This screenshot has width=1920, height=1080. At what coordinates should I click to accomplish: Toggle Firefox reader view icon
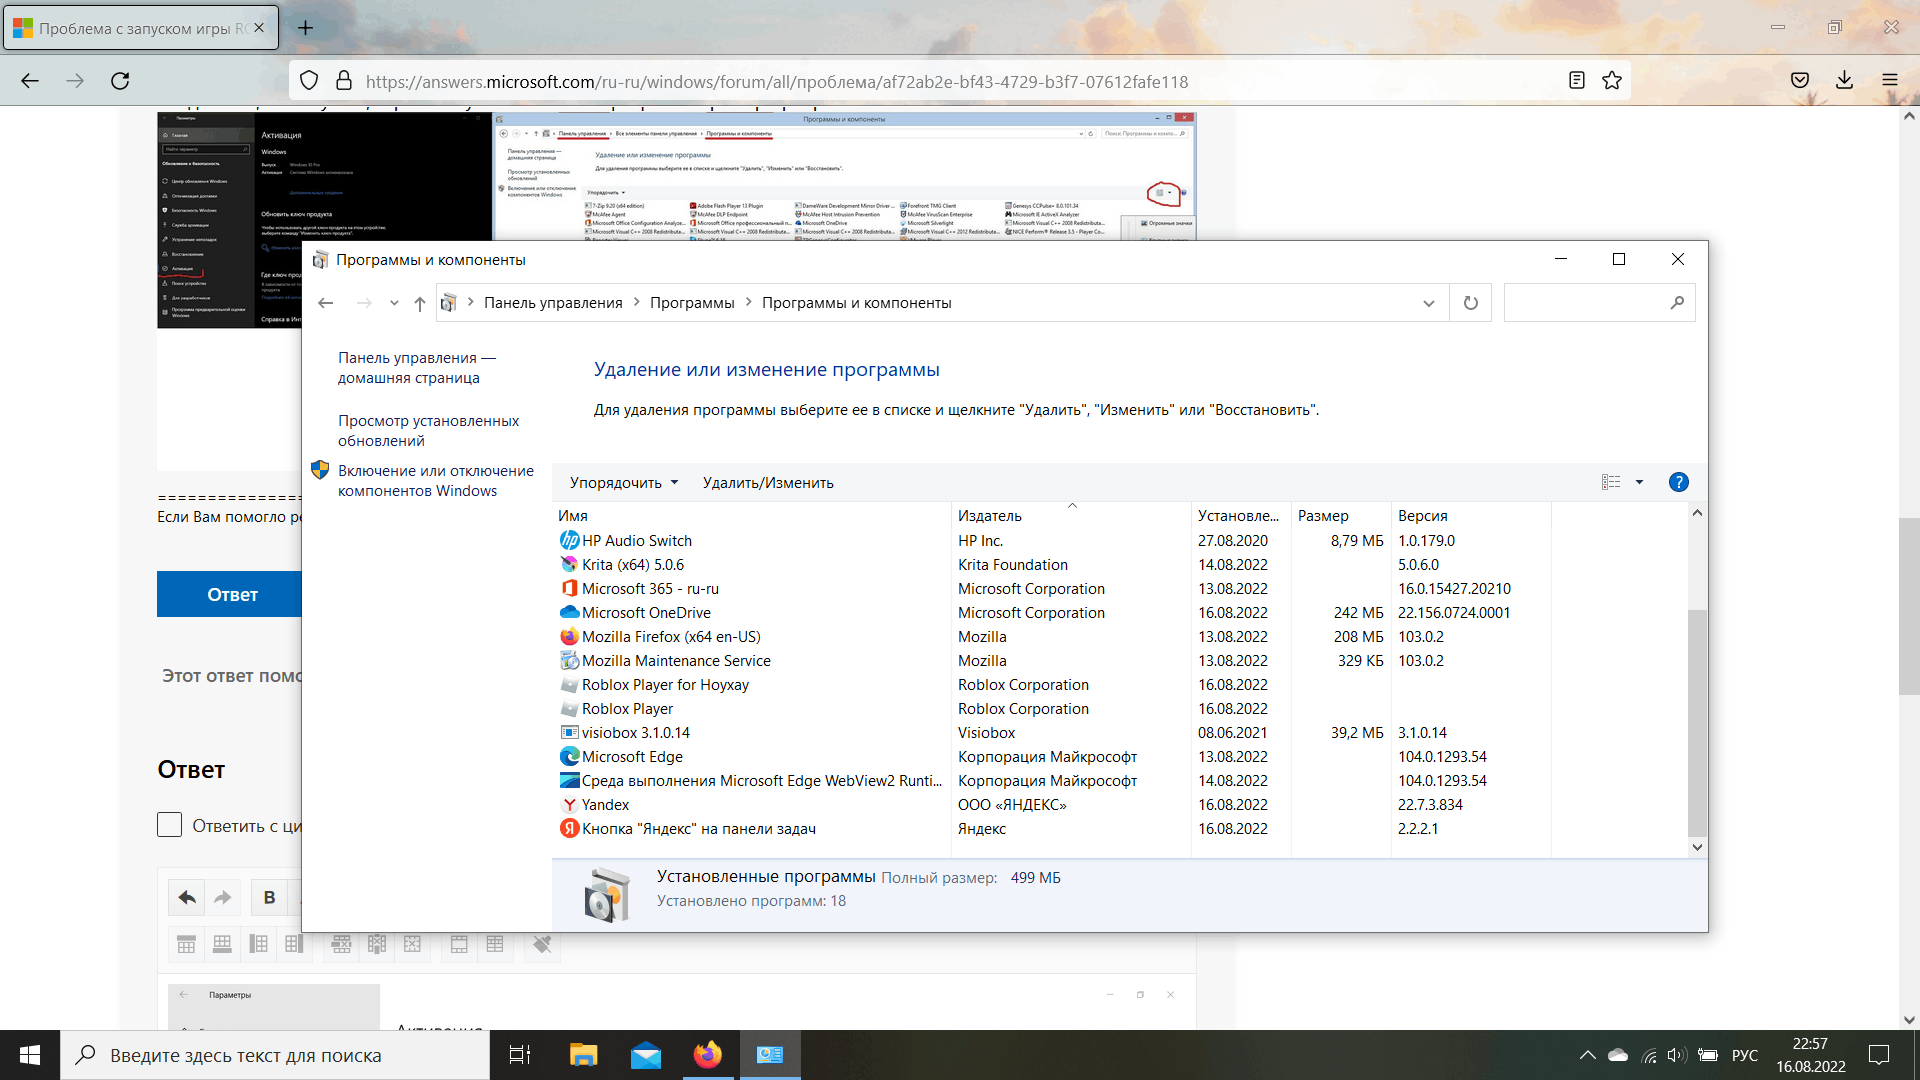(1577, 81)
